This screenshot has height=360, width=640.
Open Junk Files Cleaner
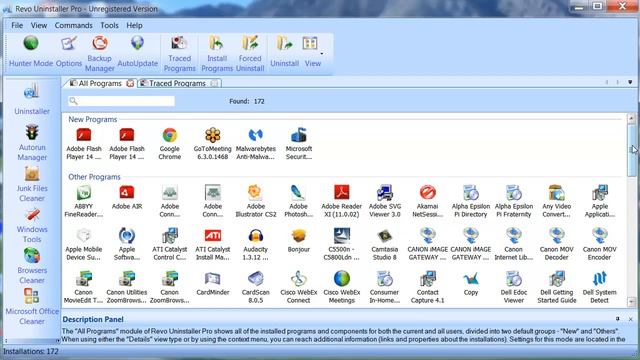pyautogui.click(x=32, y=184)
